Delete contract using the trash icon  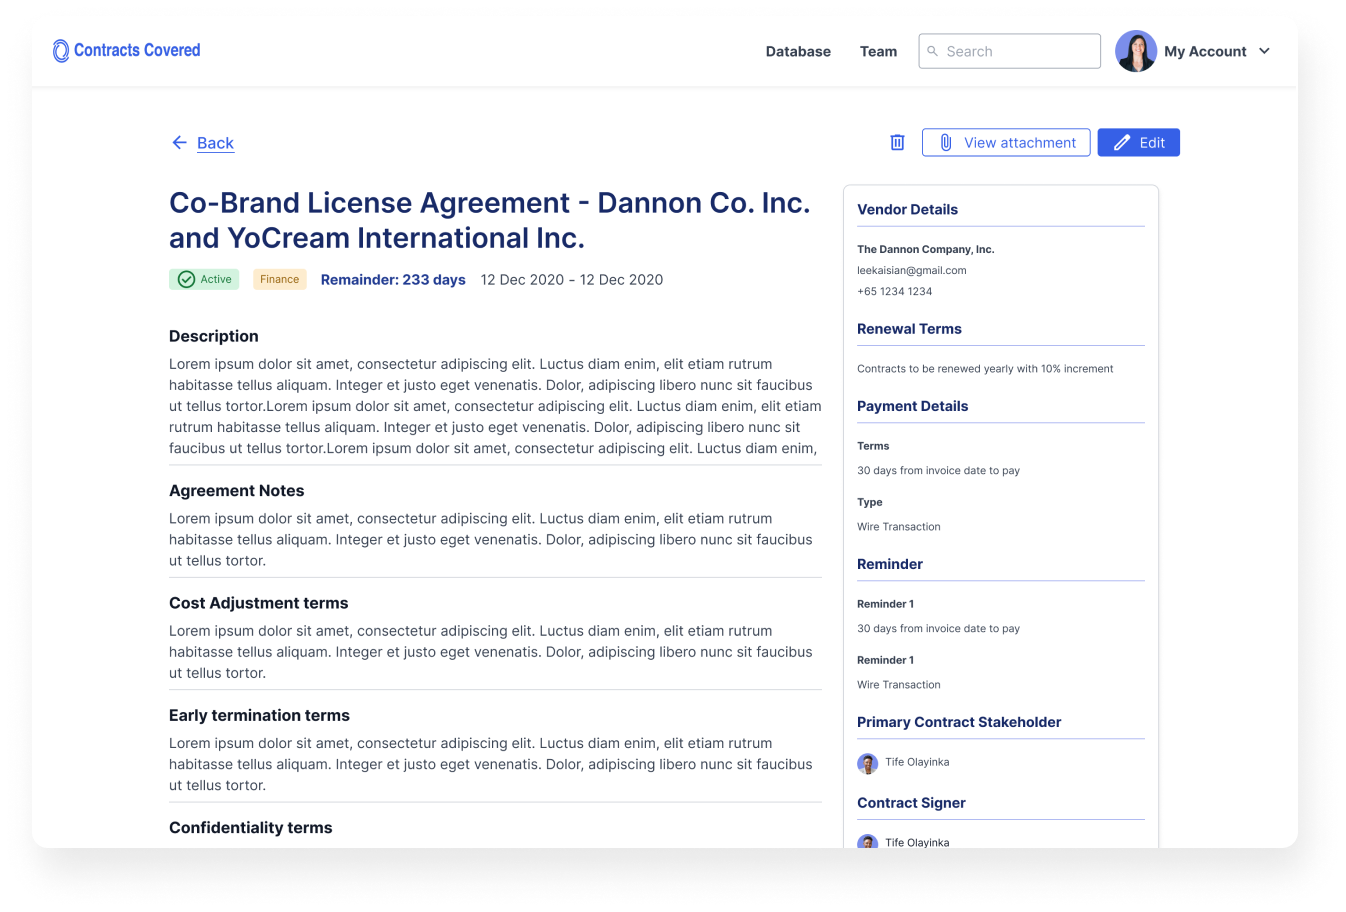coord(897,143)
